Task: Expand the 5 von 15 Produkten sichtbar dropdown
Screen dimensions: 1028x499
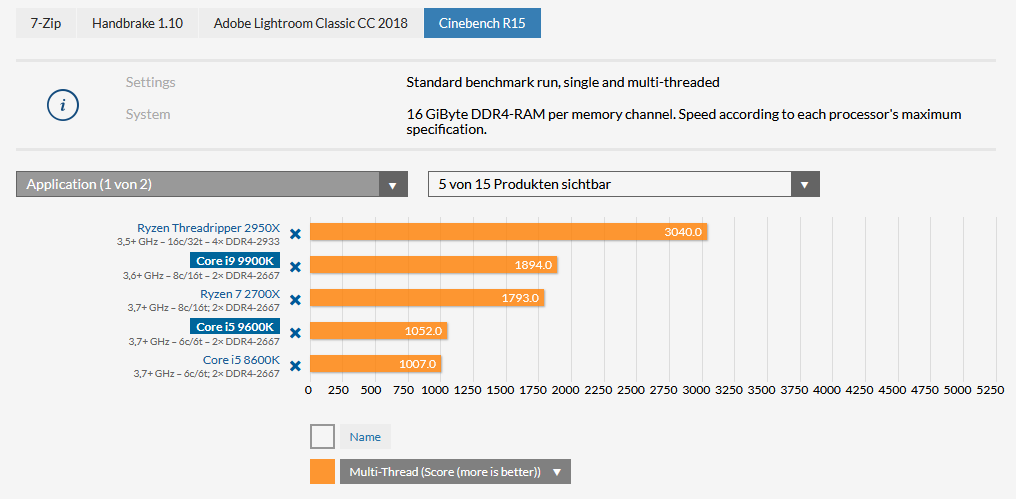Action: 623,184
